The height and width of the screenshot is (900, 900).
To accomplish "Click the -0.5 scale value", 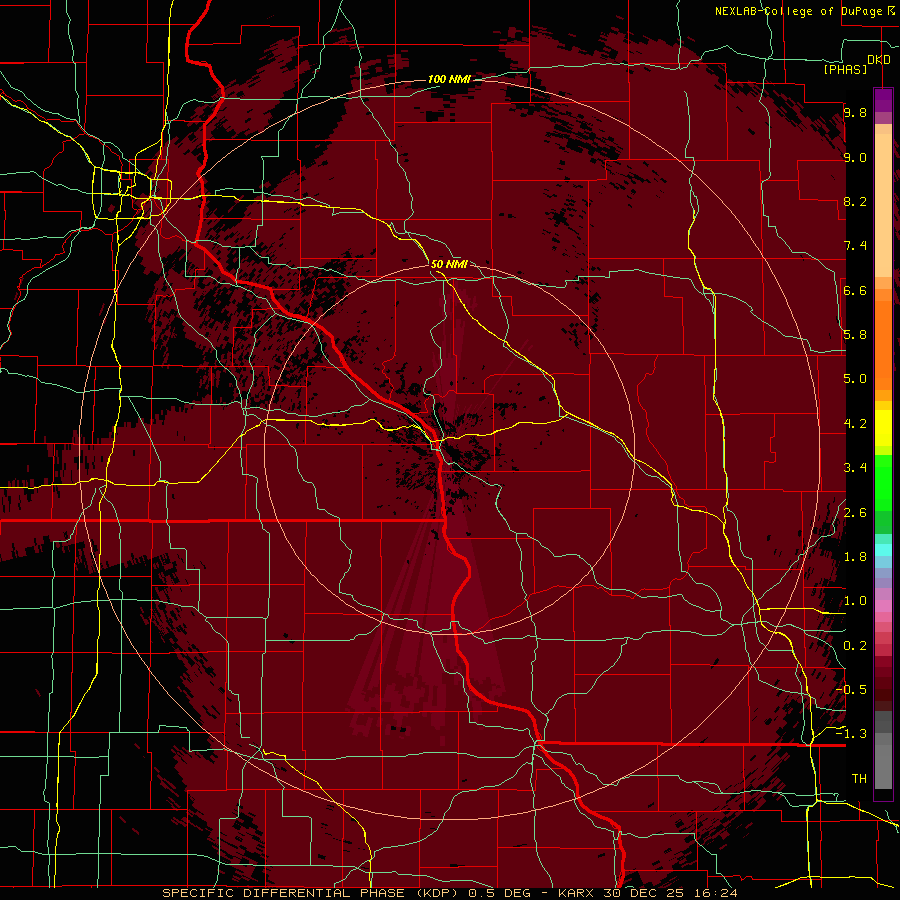I will pos(851,689).
